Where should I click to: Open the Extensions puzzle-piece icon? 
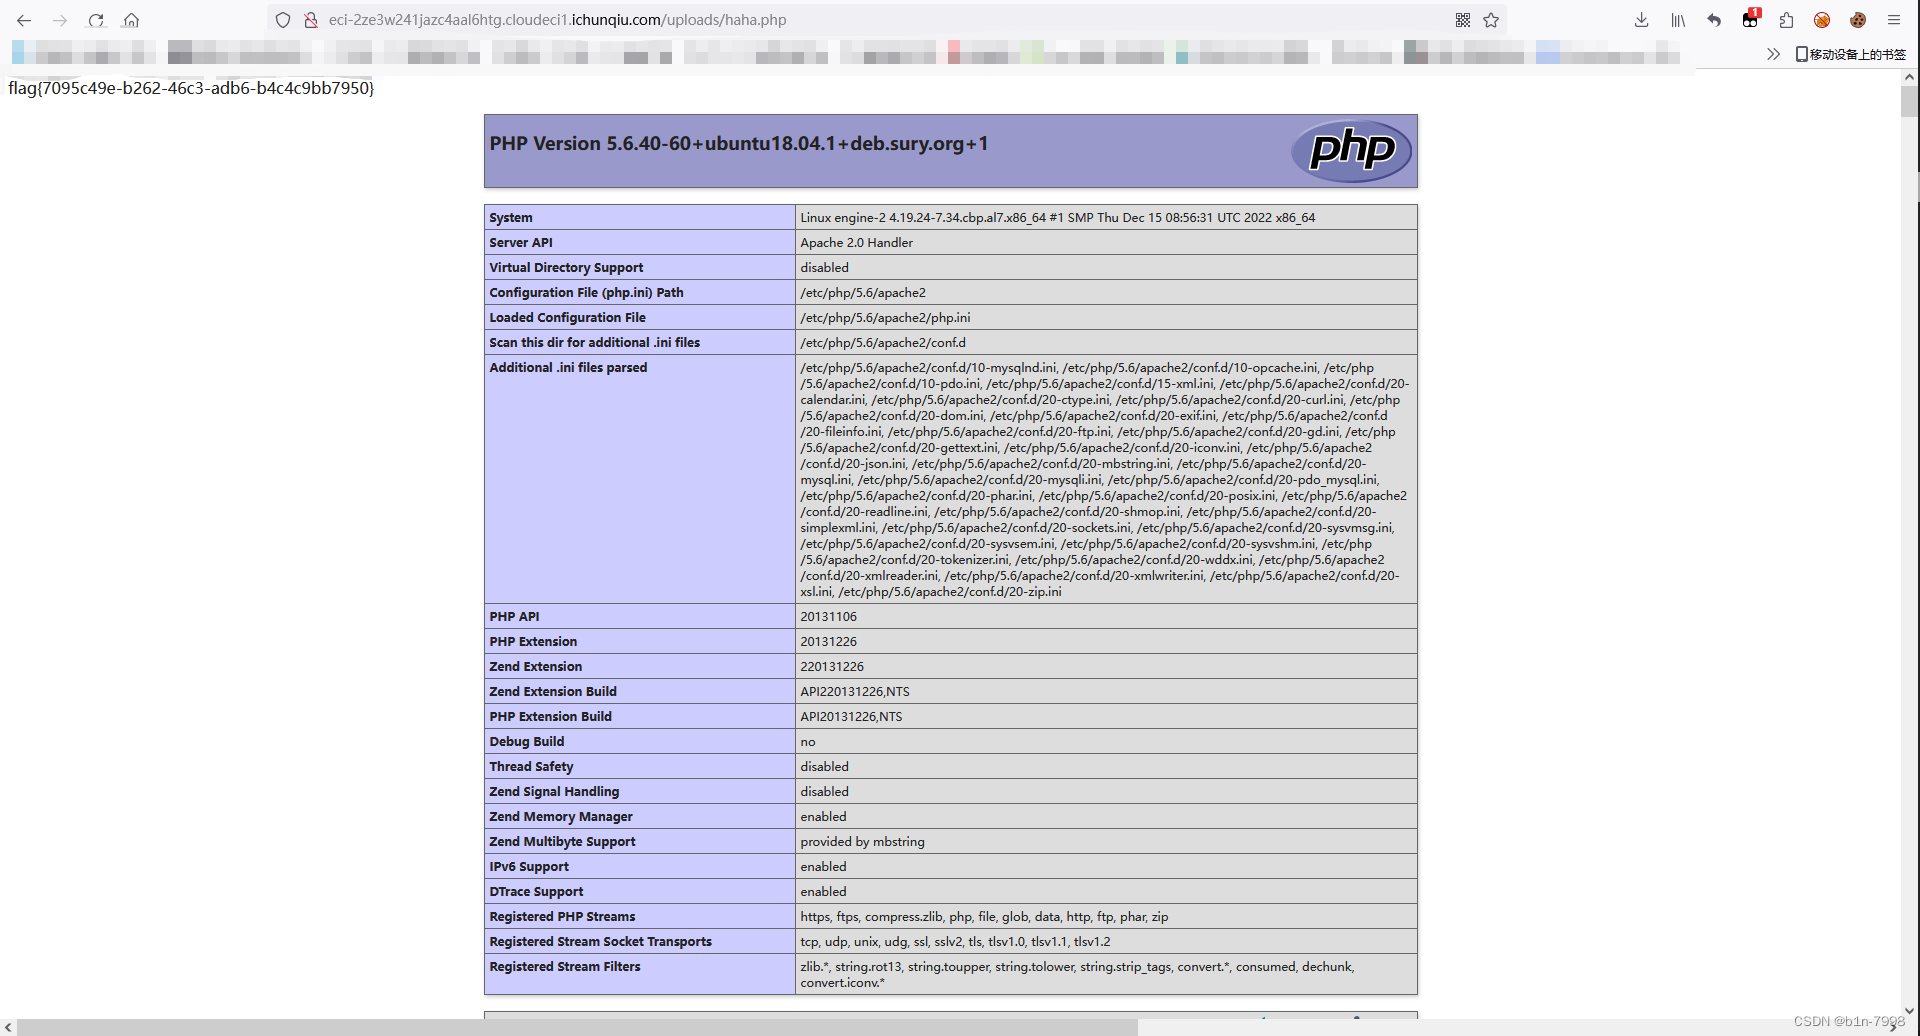point(1786,20)
